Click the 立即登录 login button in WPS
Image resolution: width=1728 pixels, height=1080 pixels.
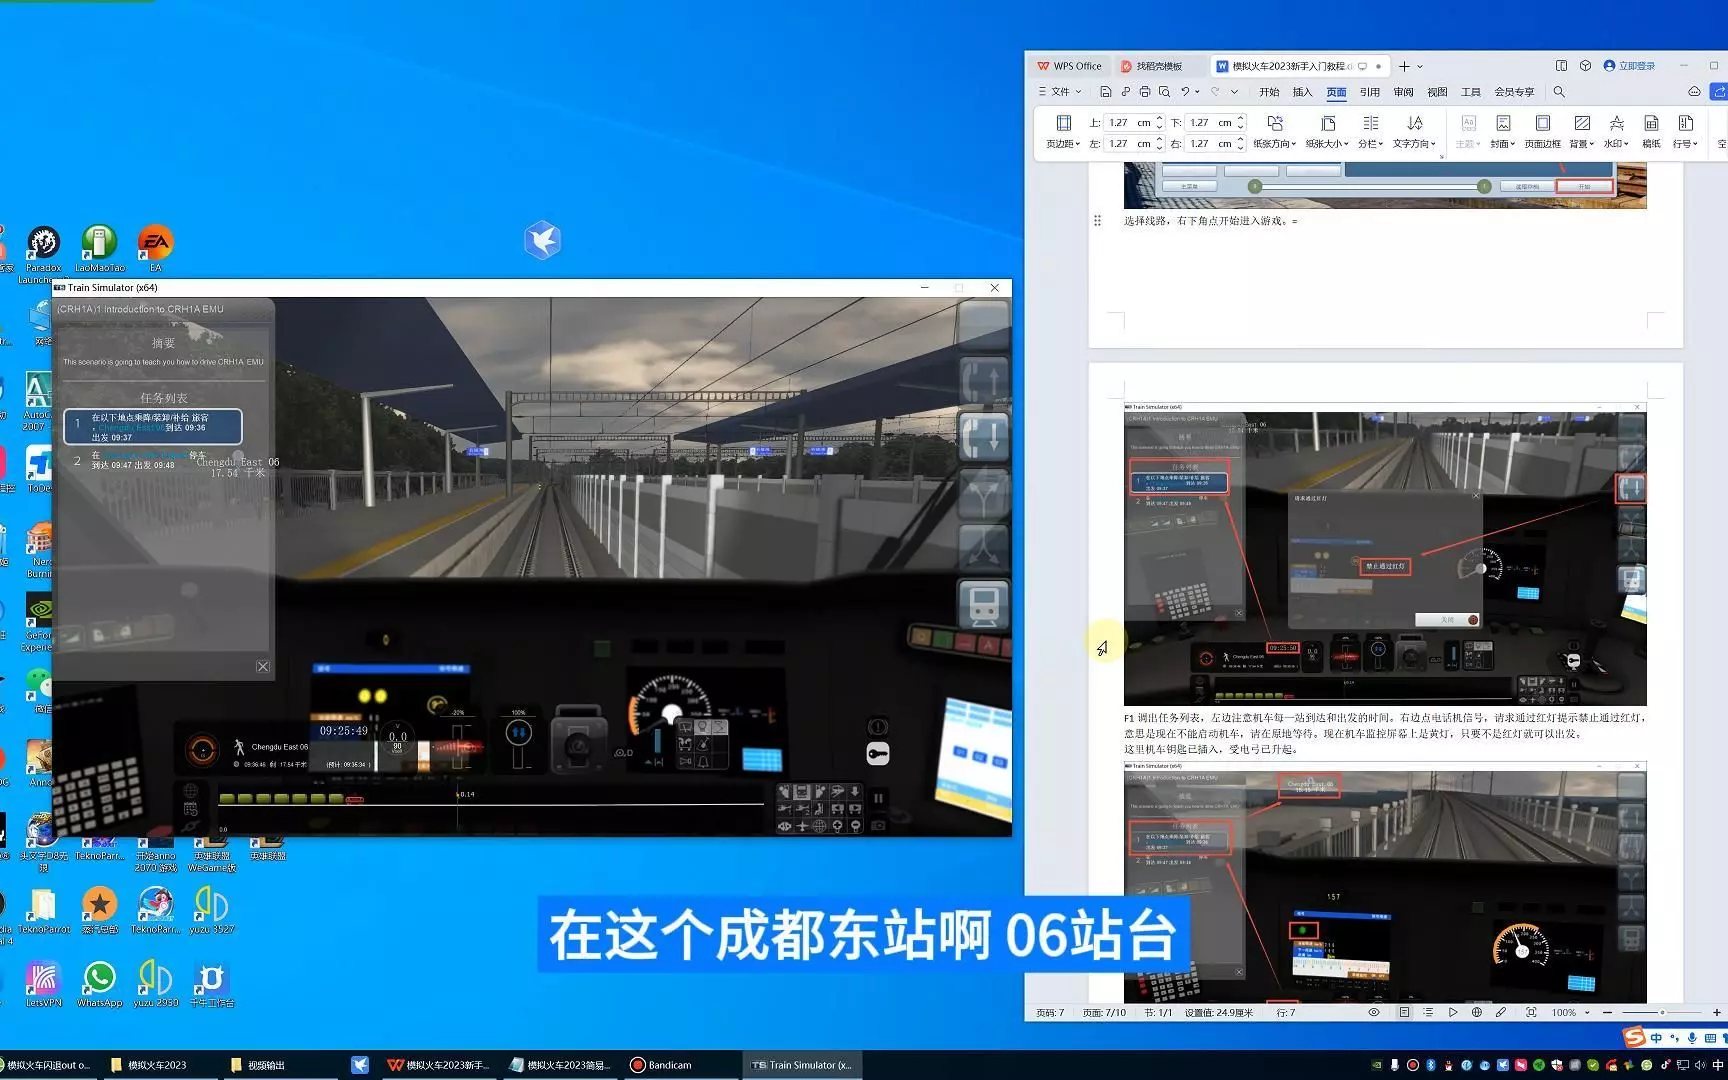1629,66
